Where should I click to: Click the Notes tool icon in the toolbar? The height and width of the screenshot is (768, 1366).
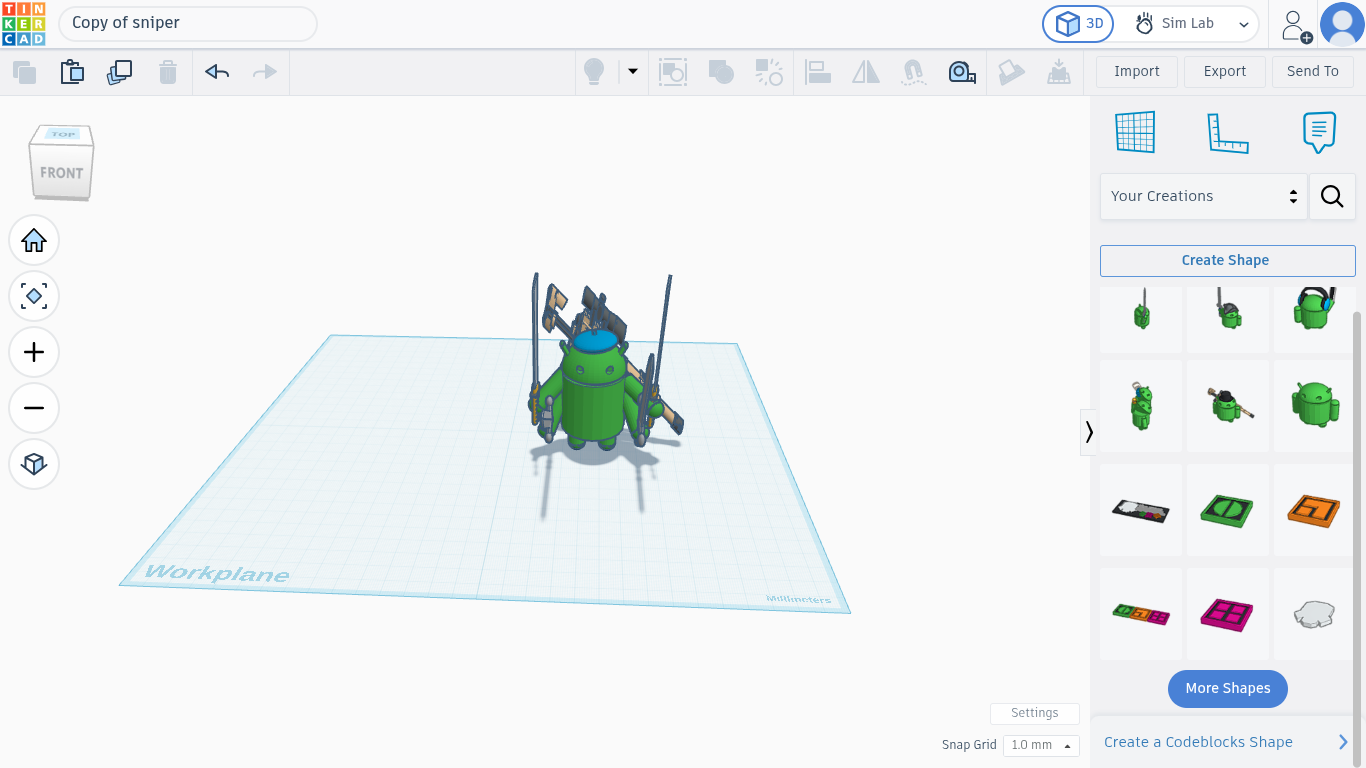point(1011,72)
